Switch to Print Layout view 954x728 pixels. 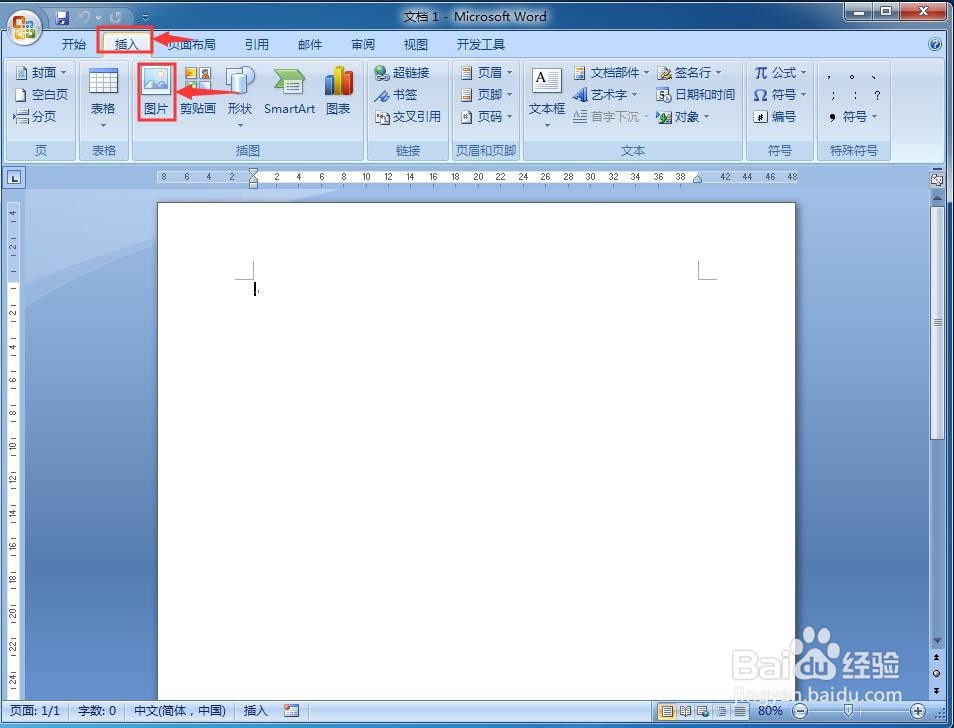pos(667,710)
